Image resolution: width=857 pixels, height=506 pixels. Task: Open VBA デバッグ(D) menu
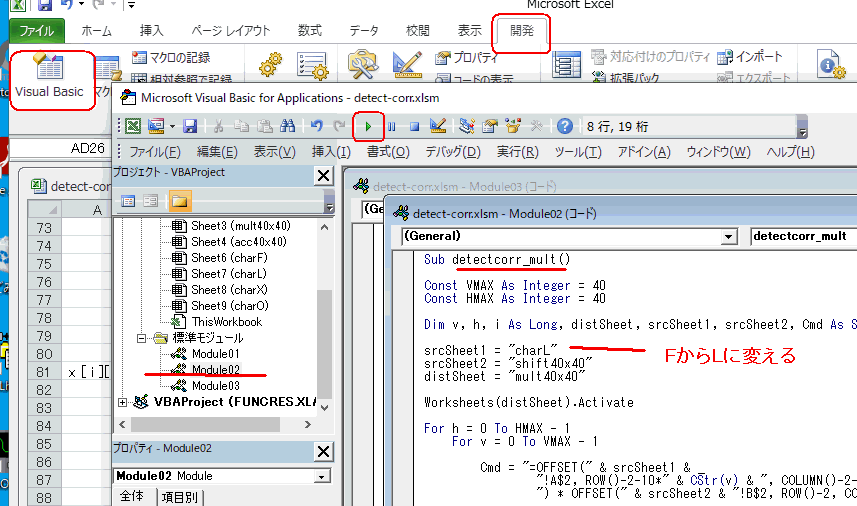tap(453, 151)
